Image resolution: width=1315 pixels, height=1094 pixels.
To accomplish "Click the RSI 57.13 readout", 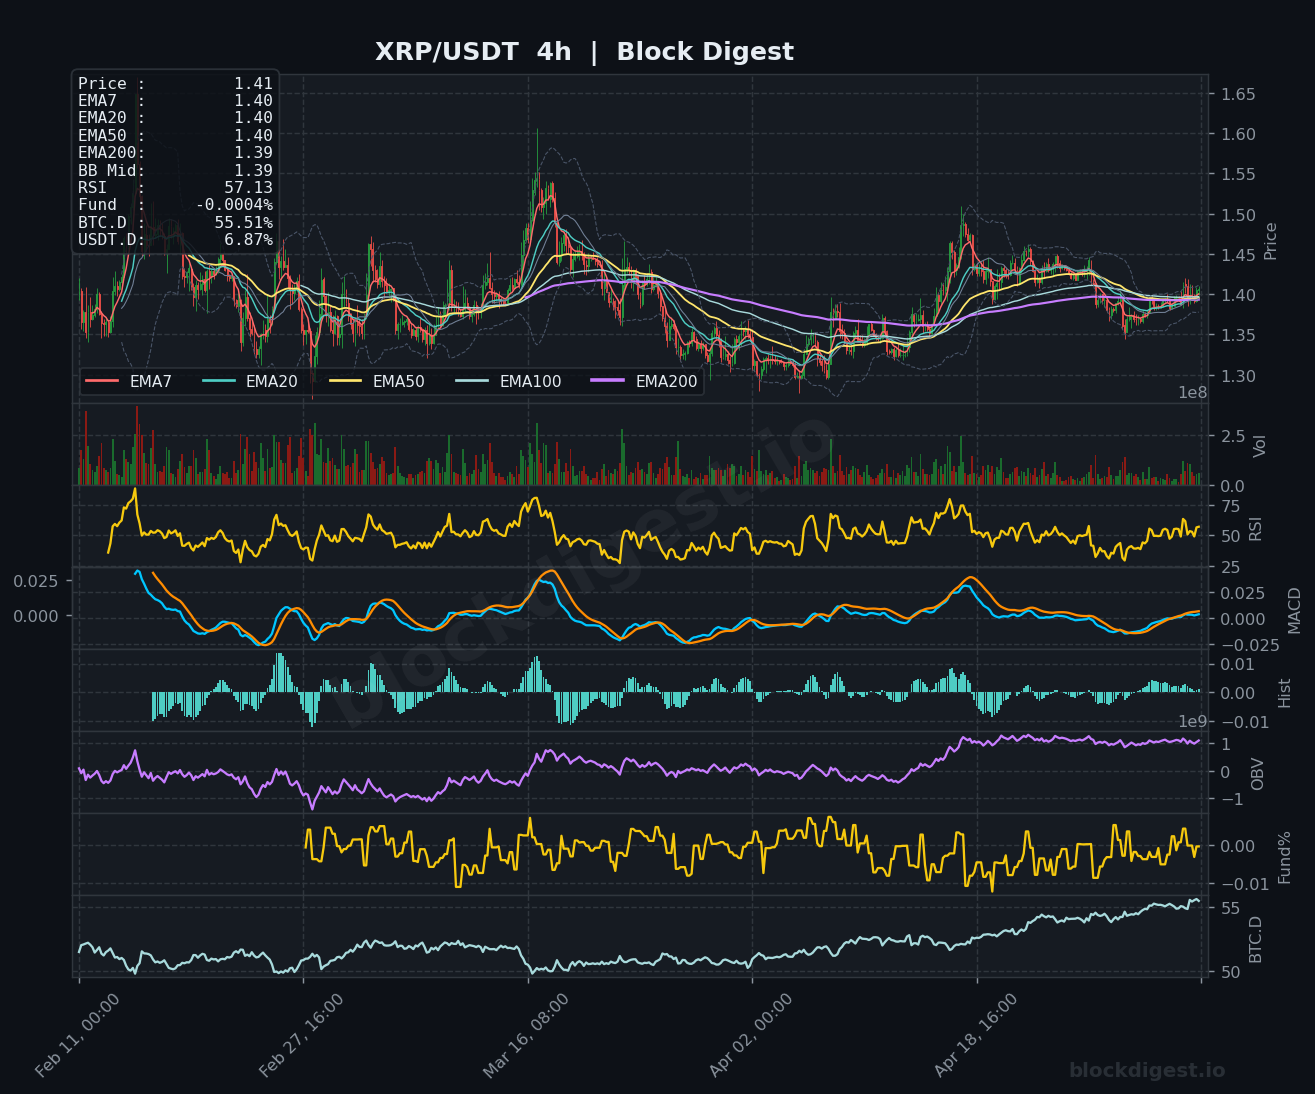I will (x=175, y=188).
